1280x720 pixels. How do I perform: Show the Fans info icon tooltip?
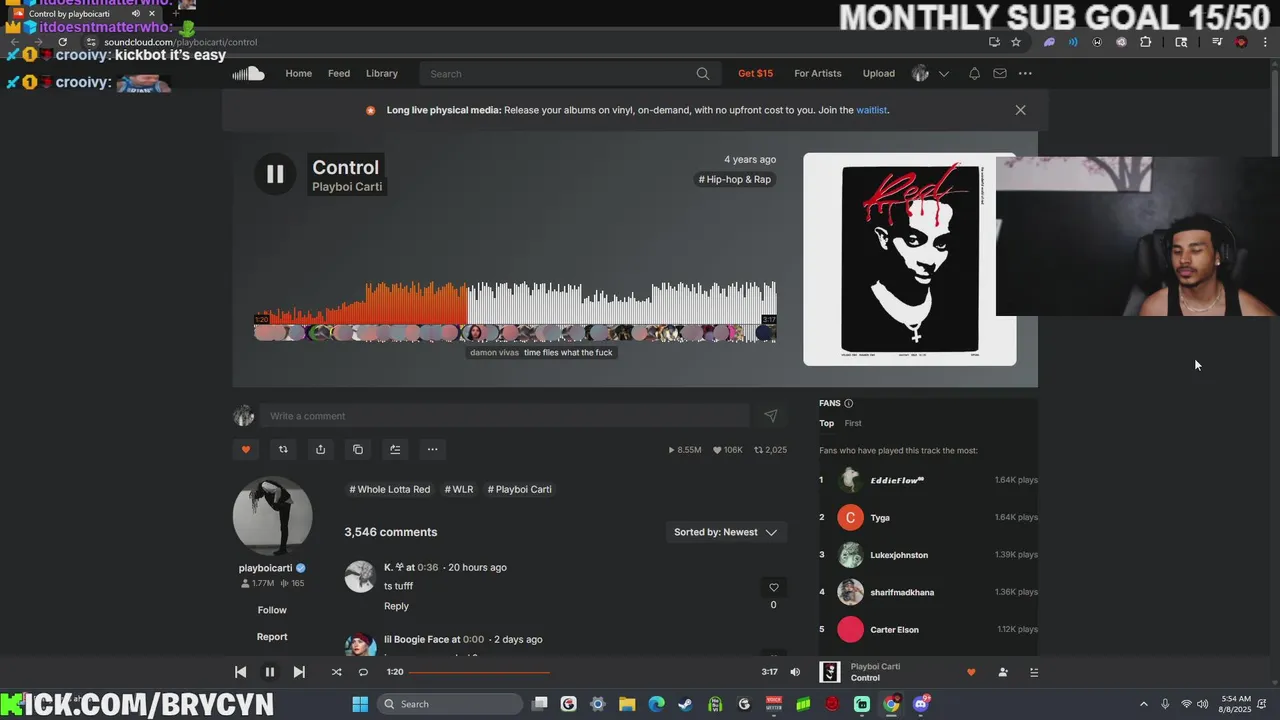click(849, 403)
